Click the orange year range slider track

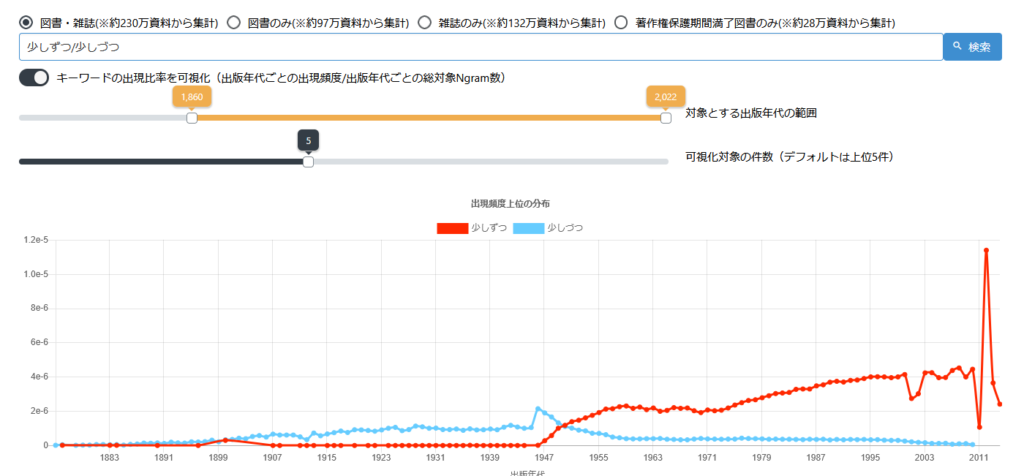[x=430, y=118]
